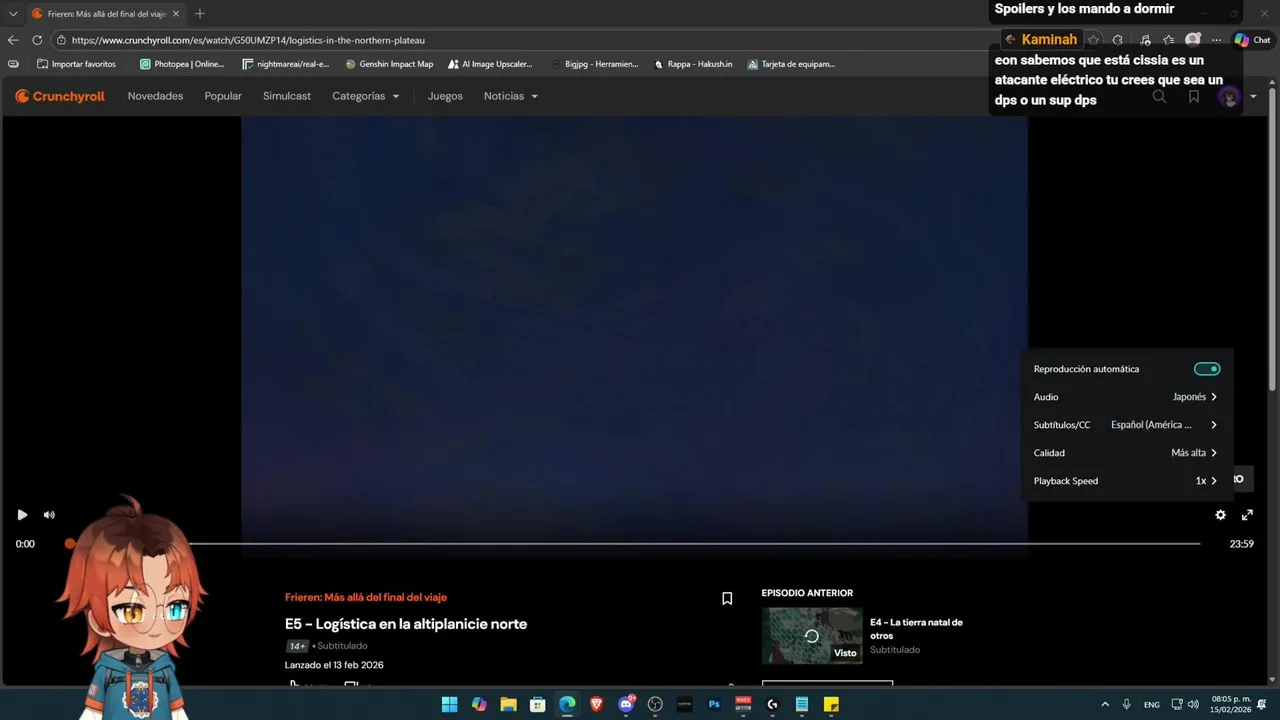Open File Explorer from taskbar

pos(508,704)
